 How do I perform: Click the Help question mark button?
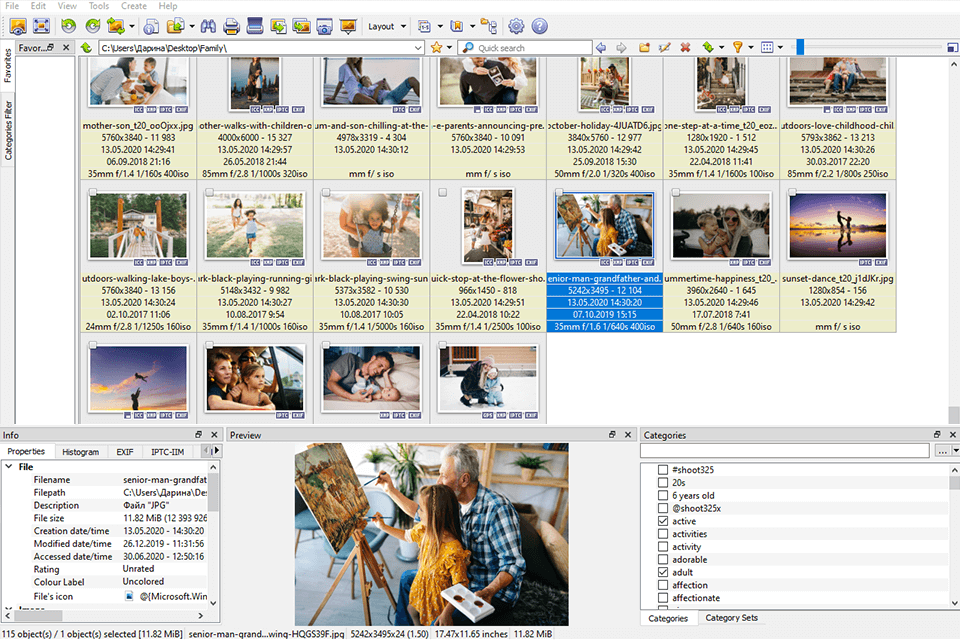point(541,26)
